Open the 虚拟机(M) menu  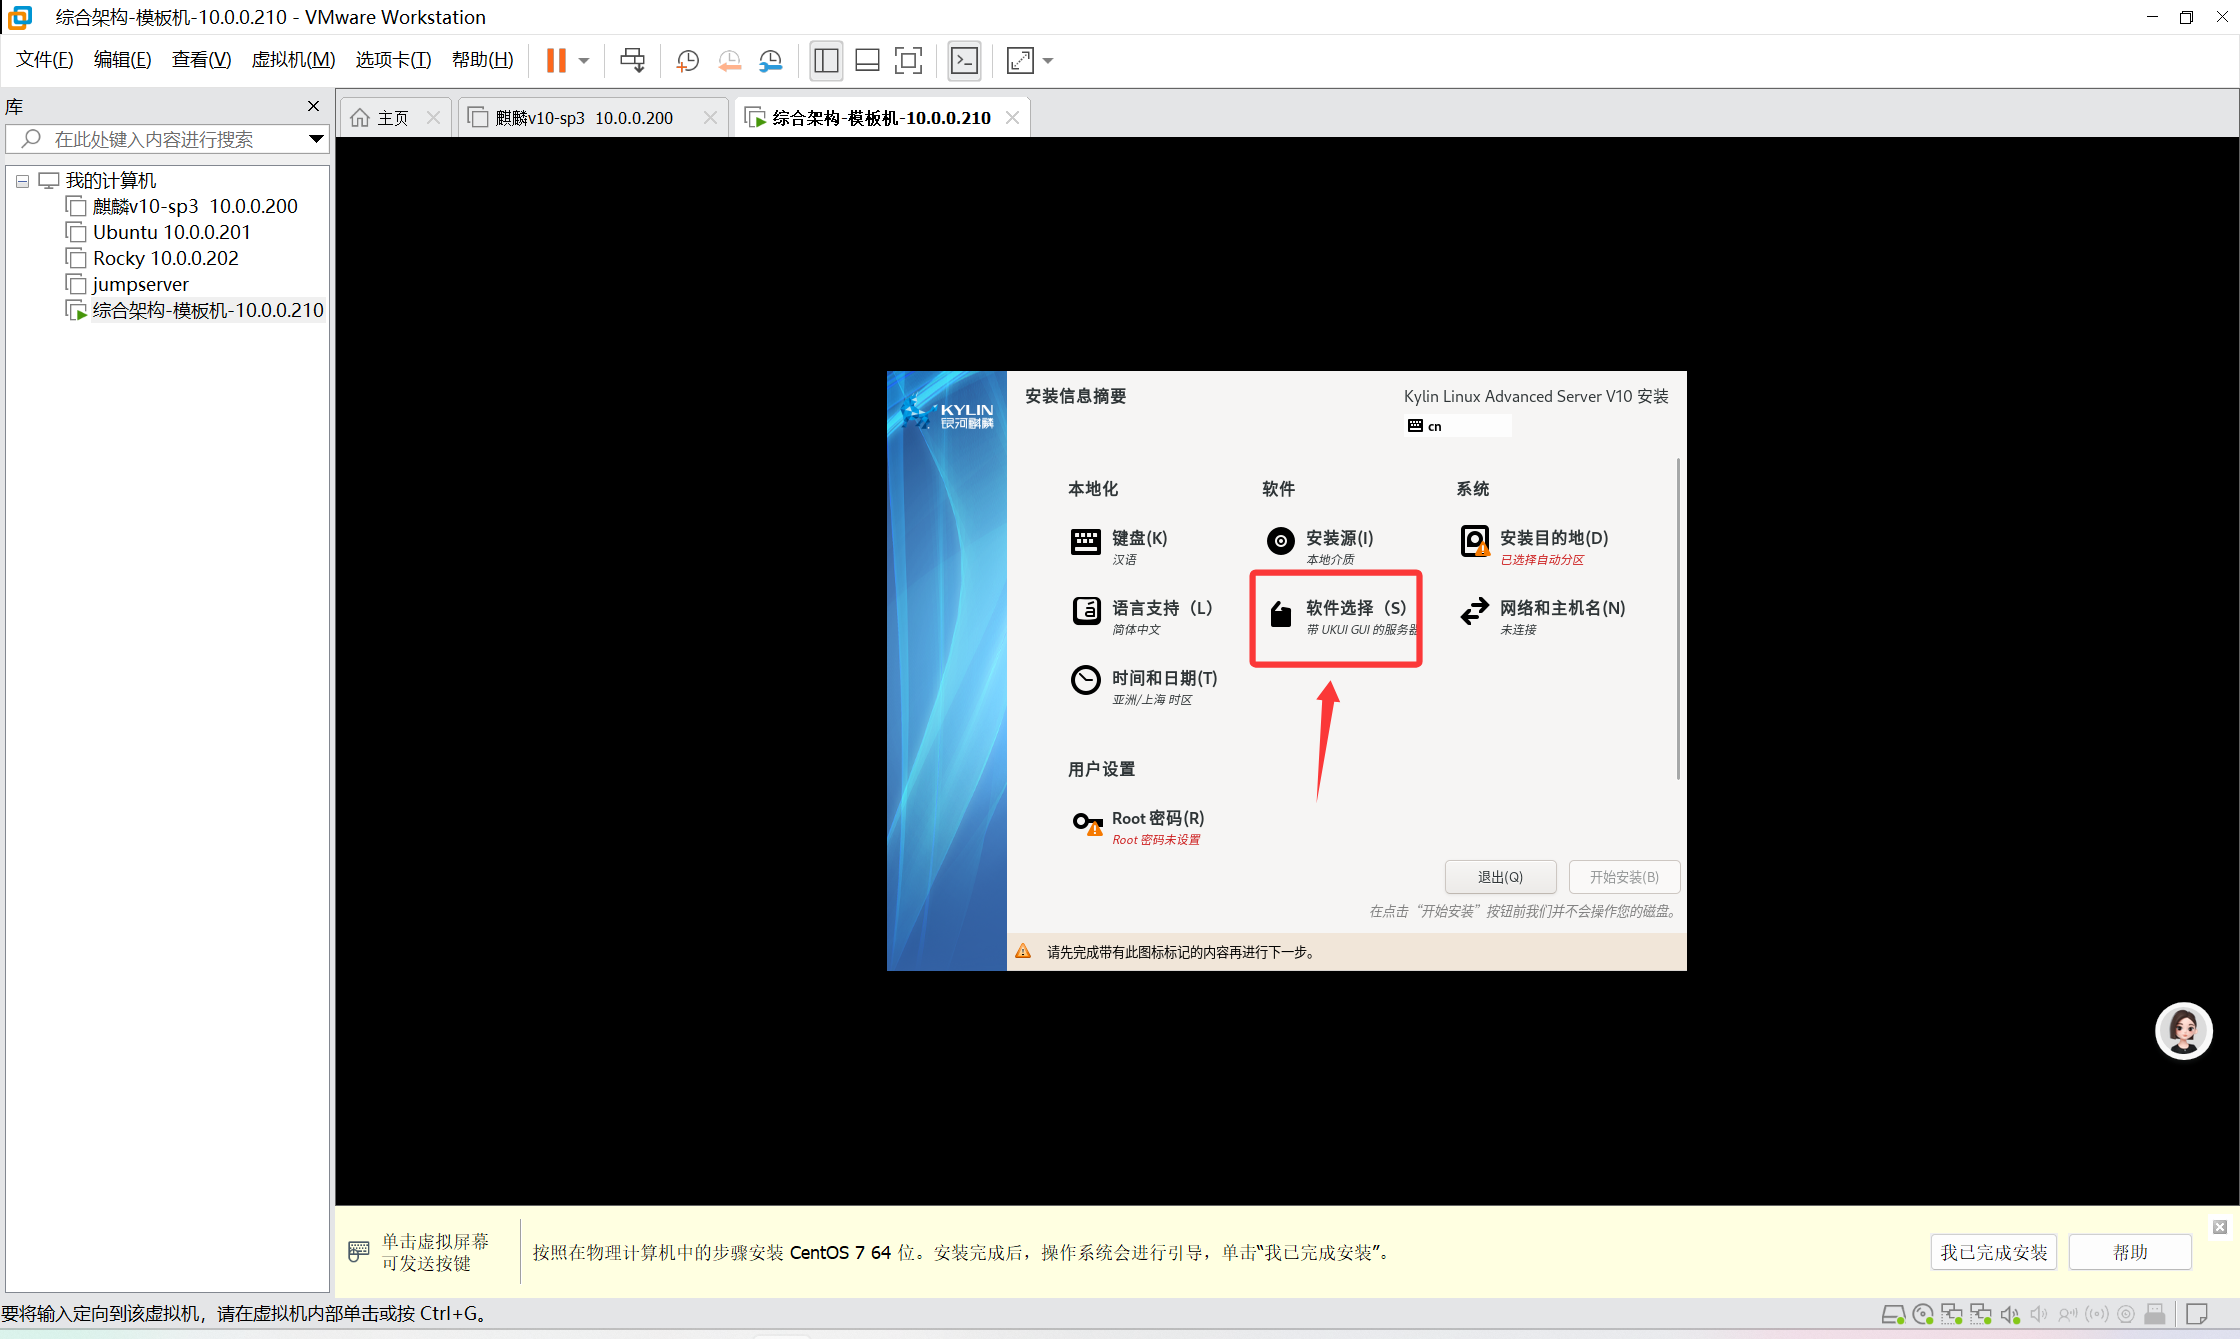tap(293, 60)
